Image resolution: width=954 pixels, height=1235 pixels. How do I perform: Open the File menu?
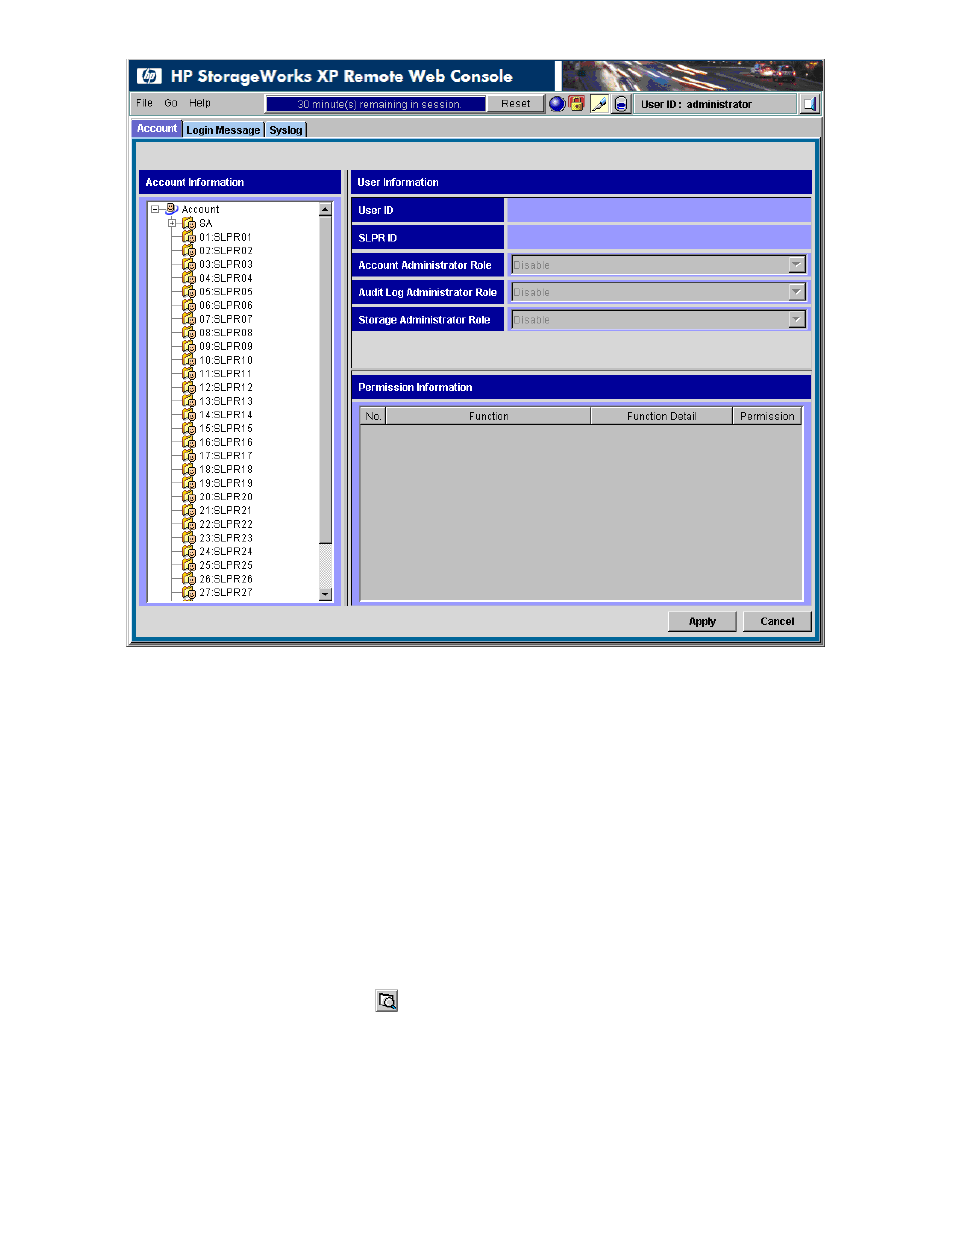tap(145, 103)
